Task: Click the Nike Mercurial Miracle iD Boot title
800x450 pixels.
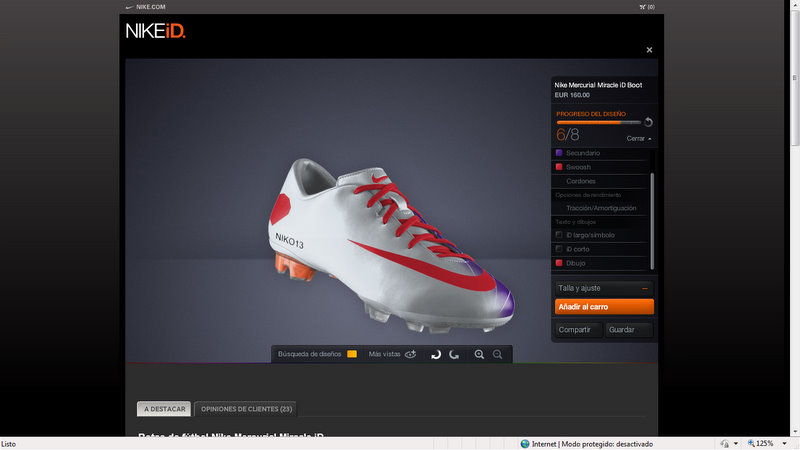Action: pos(598,85)
